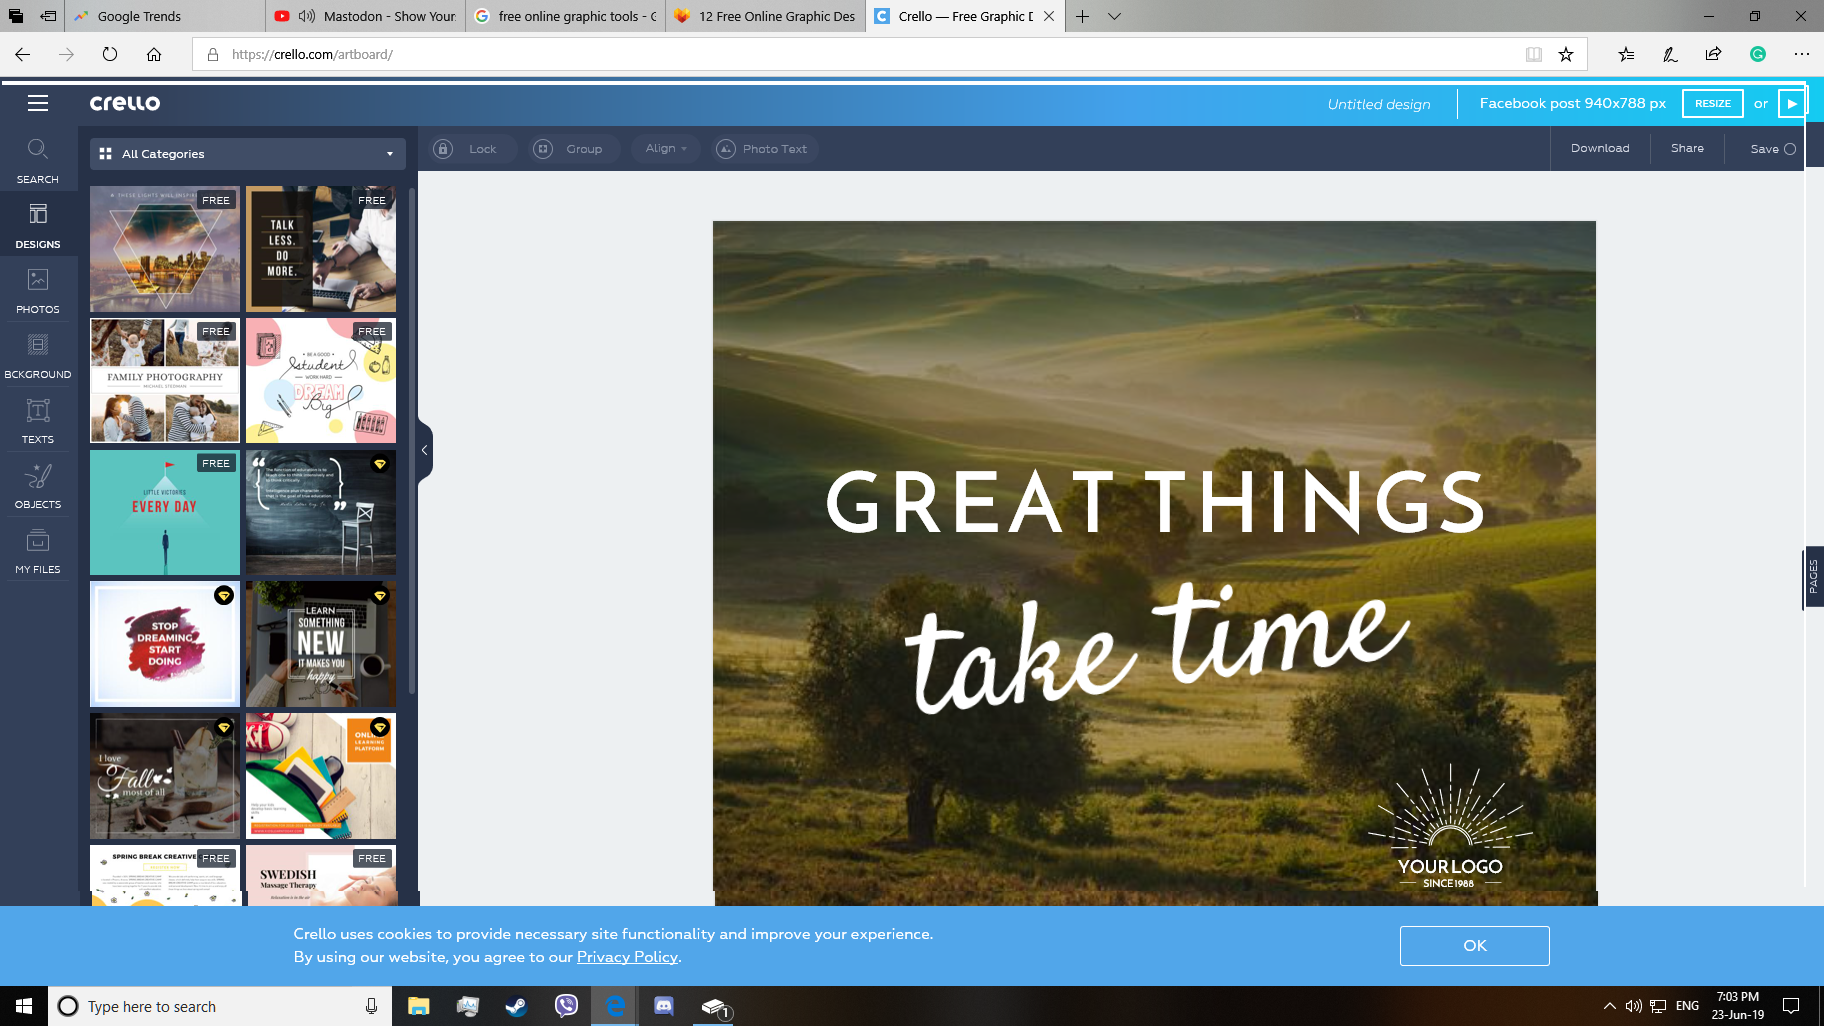Toggle Lock for selected element
This screenshot has width=1824, height=1026.
[x=467, y=149]
